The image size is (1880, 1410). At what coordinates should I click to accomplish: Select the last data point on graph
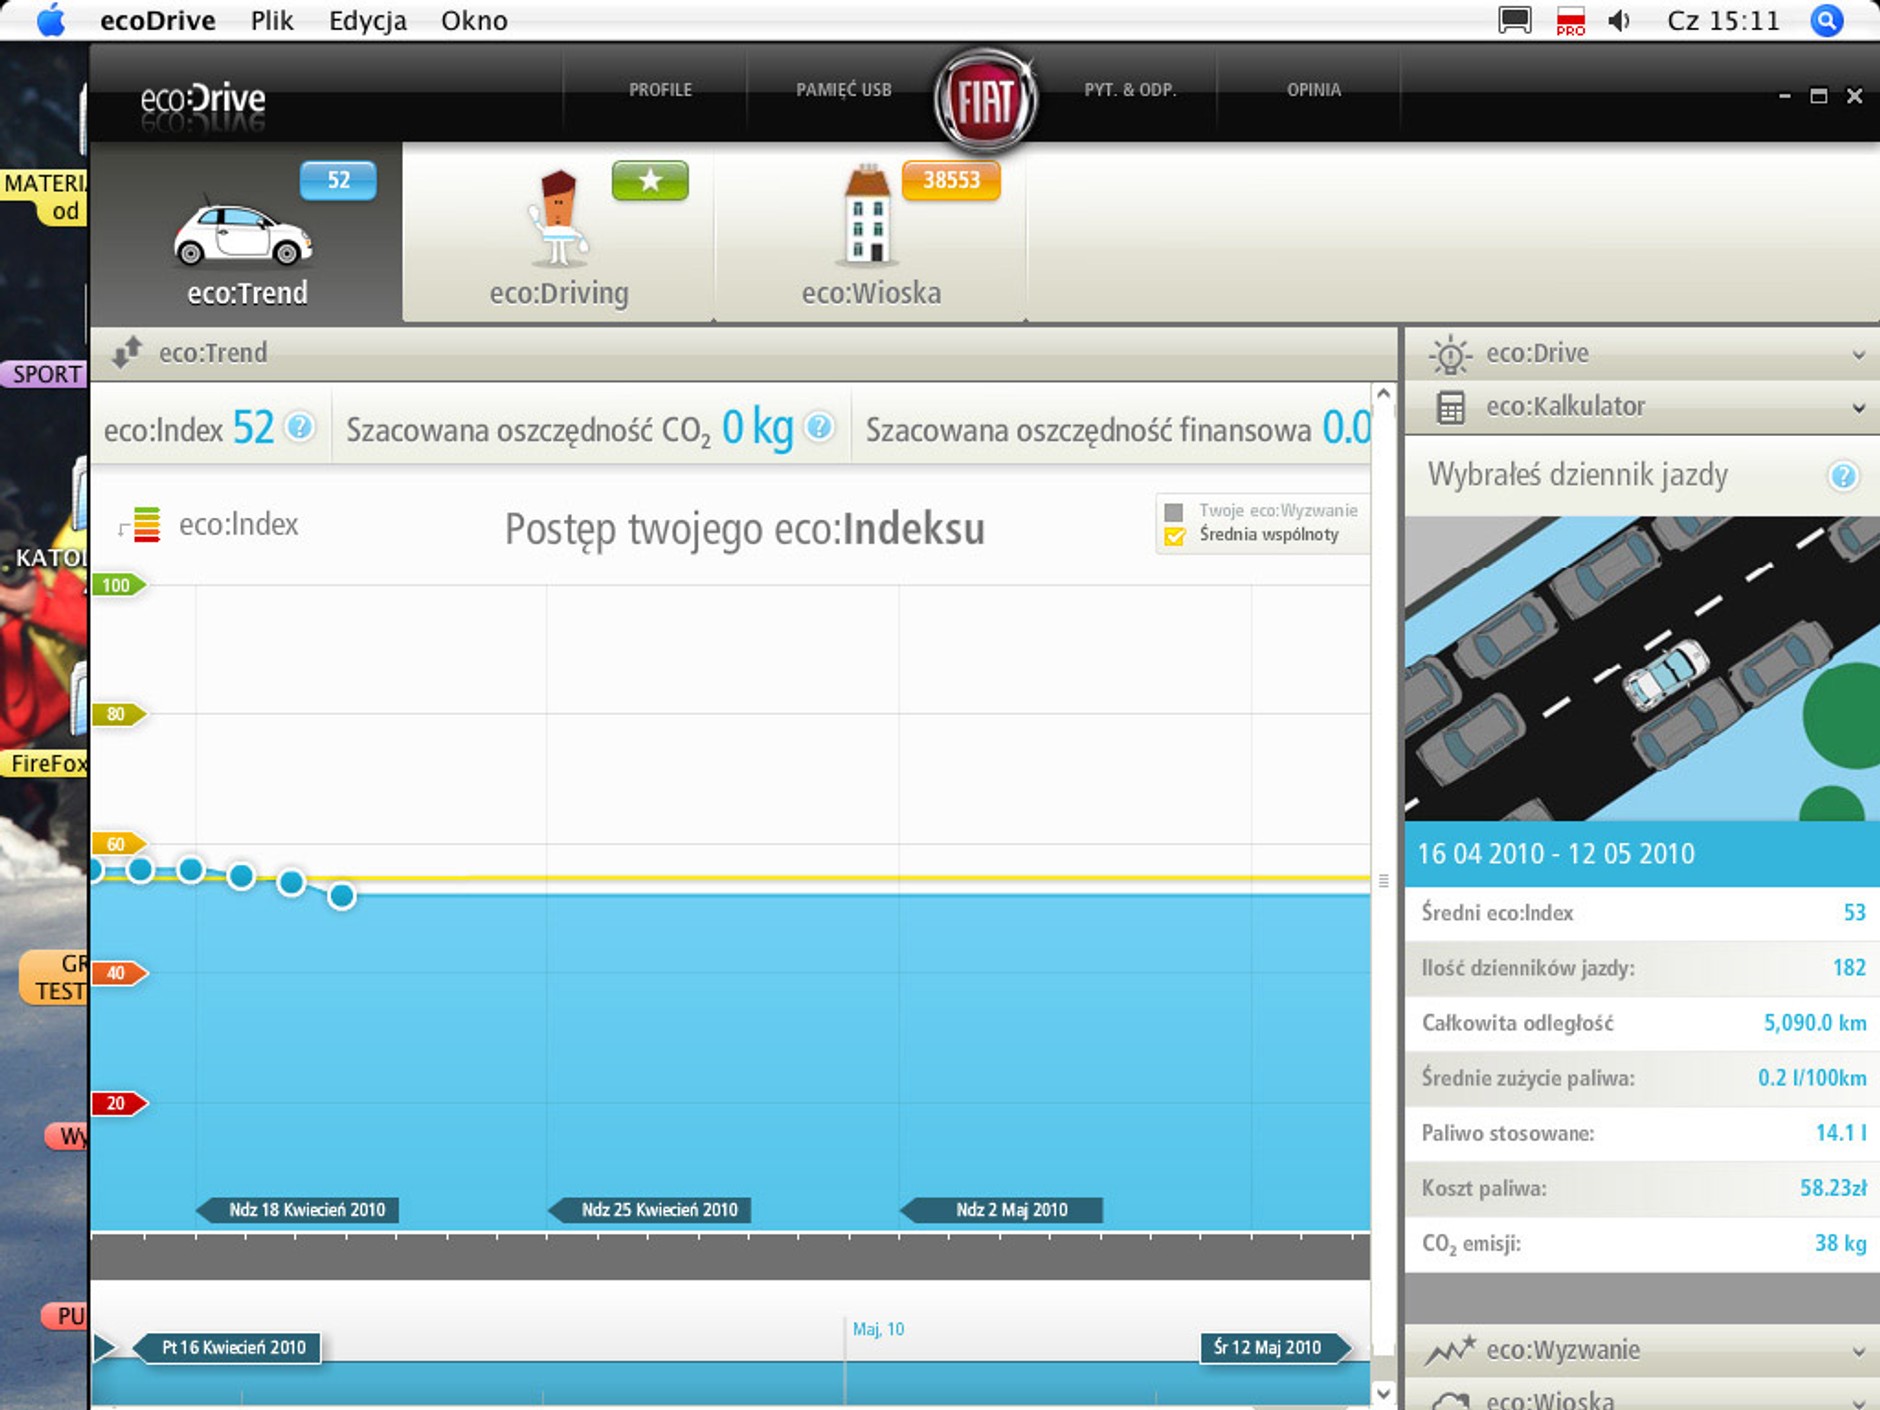[x=341, y=896]
